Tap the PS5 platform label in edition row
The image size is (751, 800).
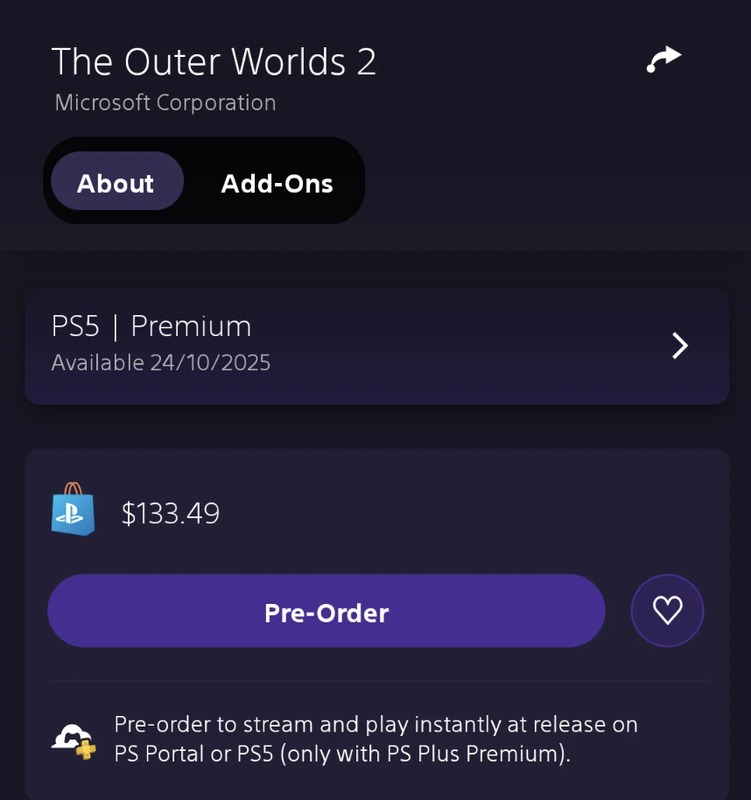click(74, 326)
